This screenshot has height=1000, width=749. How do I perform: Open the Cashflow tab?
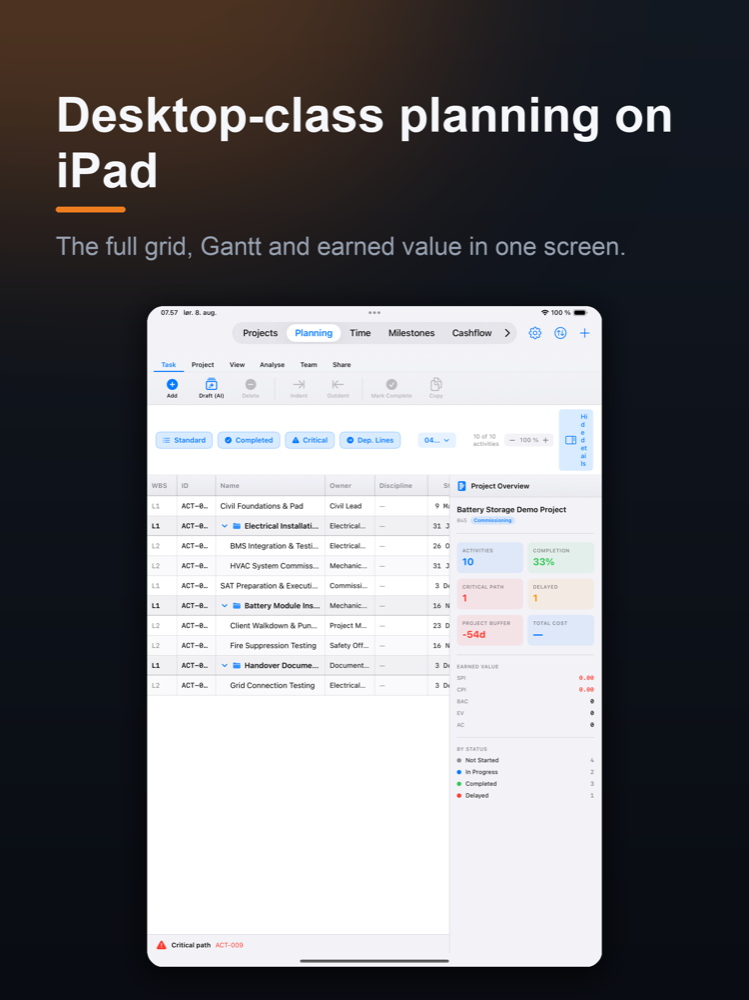click(x=472, y=333)
